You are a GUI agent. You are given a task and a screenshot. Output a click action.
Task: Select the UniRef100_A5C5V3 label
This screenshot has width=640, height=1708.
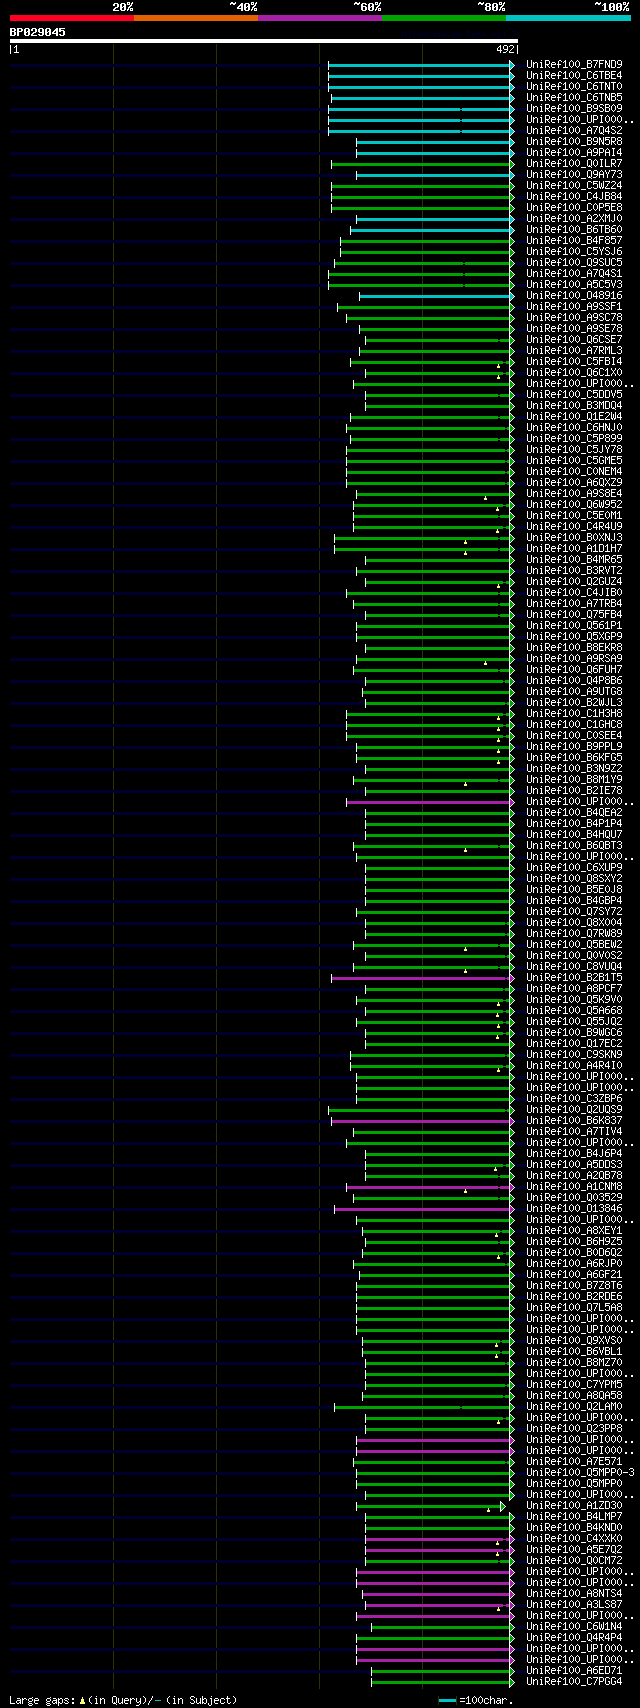(x=574, y=284)
